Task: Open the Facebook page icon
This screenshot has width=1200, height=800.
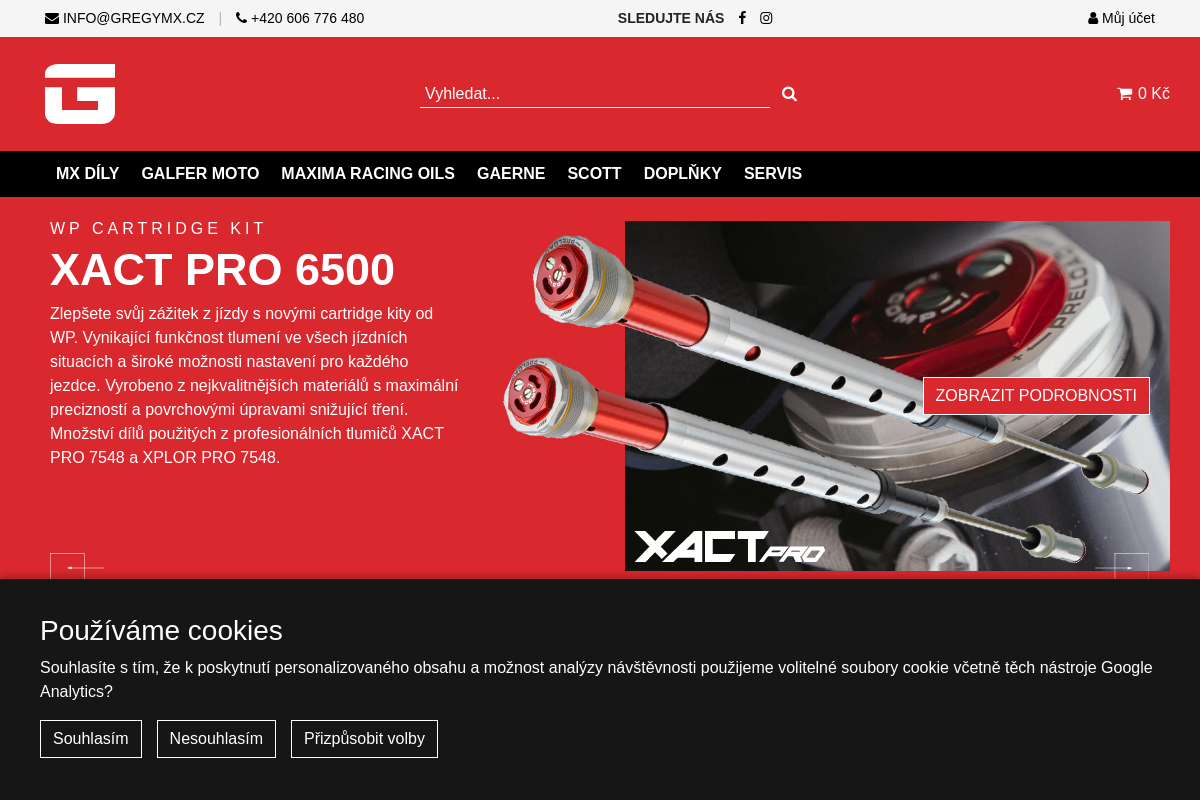Action: pyautogui.click(x=742, y=18)
